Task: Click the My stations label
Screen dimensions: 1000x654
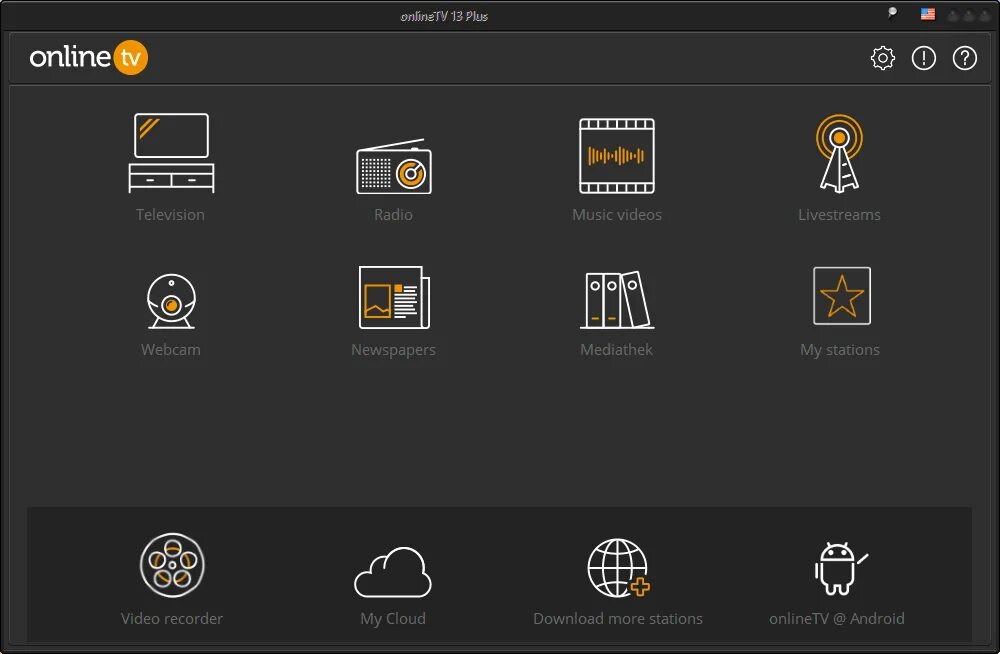Action: (x=840, y=350)
